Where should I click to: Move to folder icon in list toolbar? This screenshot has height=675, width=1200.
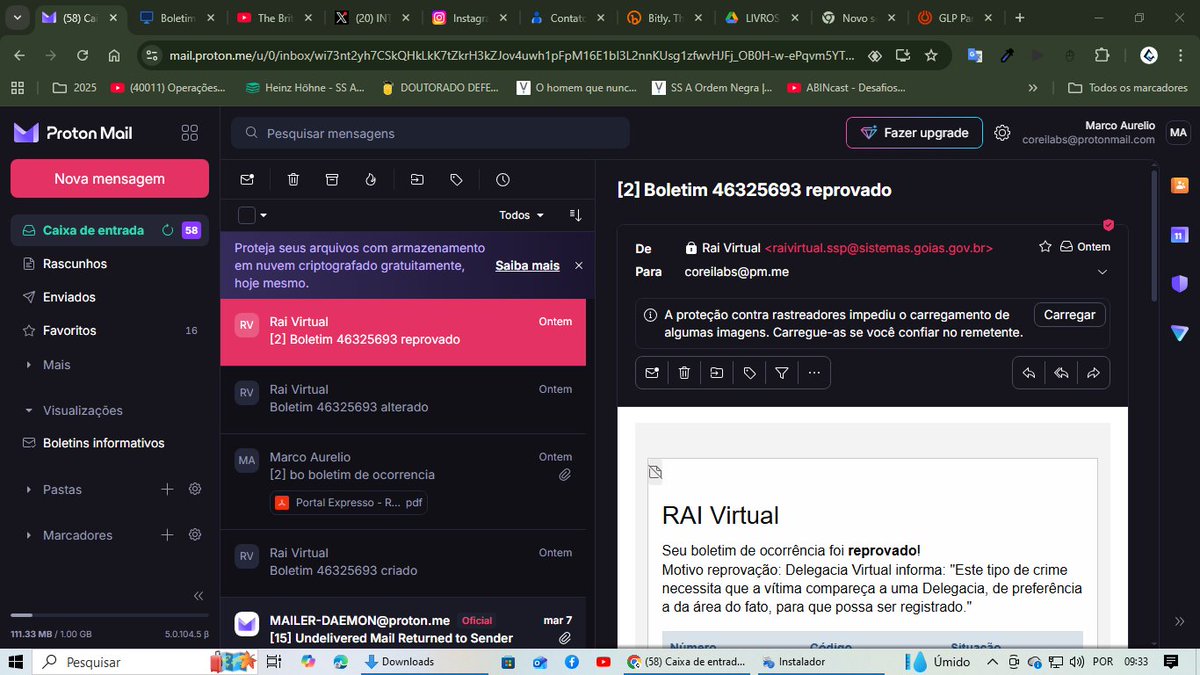(417, 180)
